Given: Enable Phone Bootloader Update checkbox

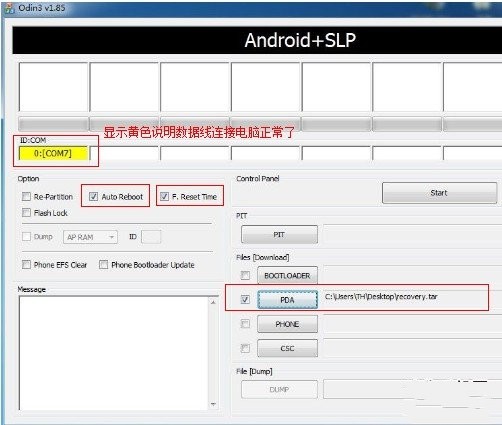Looking at the screenshot, I should pyautogui.click(x=104, y=265).
